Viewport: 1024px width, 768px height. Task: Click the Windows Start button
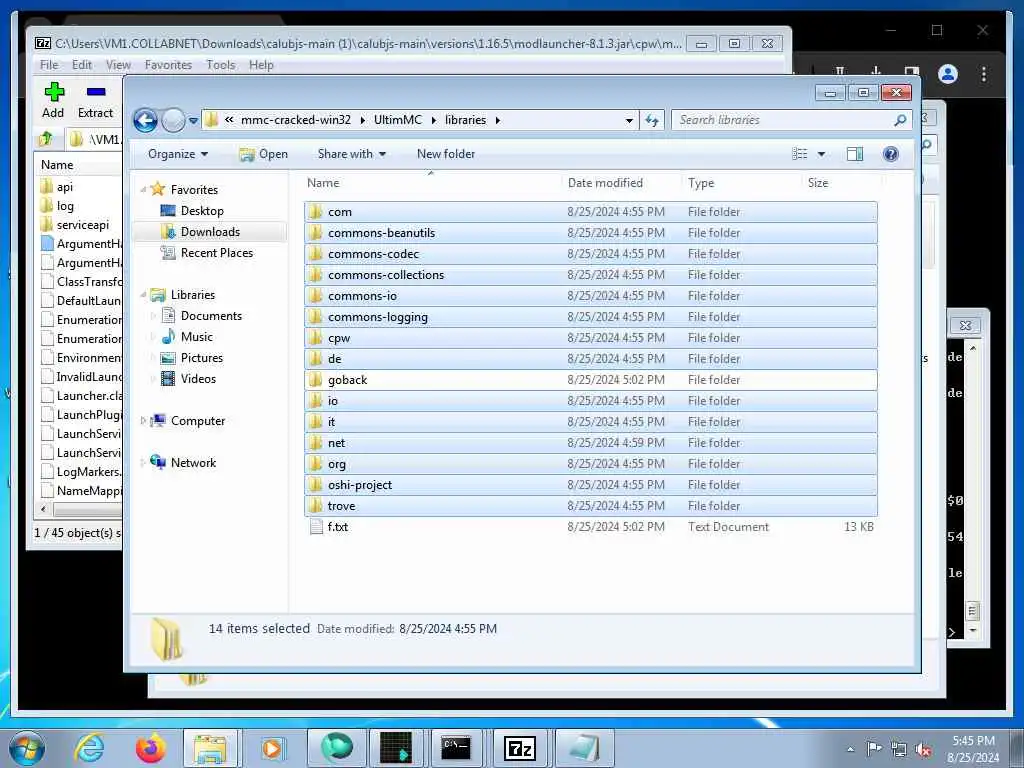[26, 748]
